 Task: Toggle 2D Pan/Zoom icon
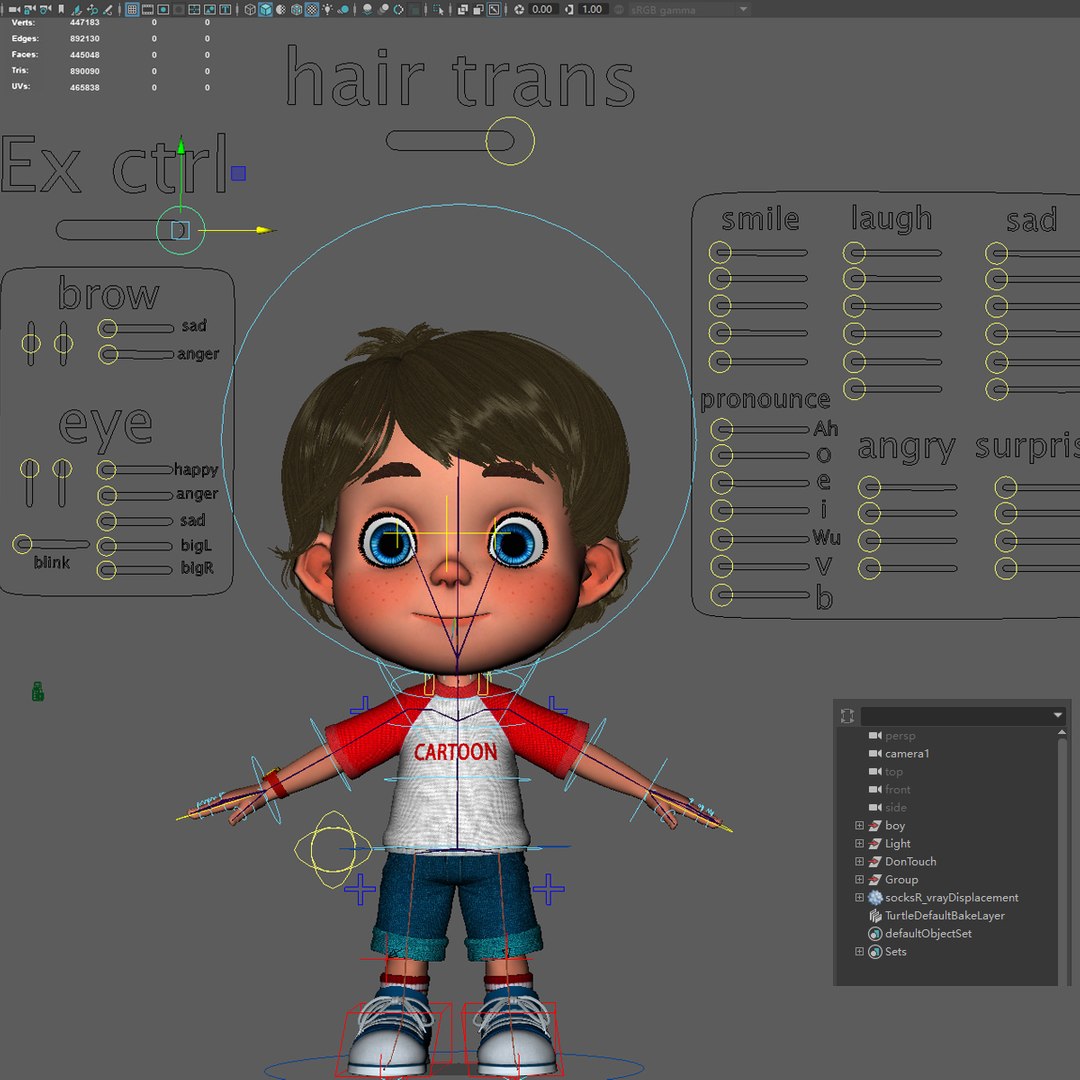(x=92, y=10)
